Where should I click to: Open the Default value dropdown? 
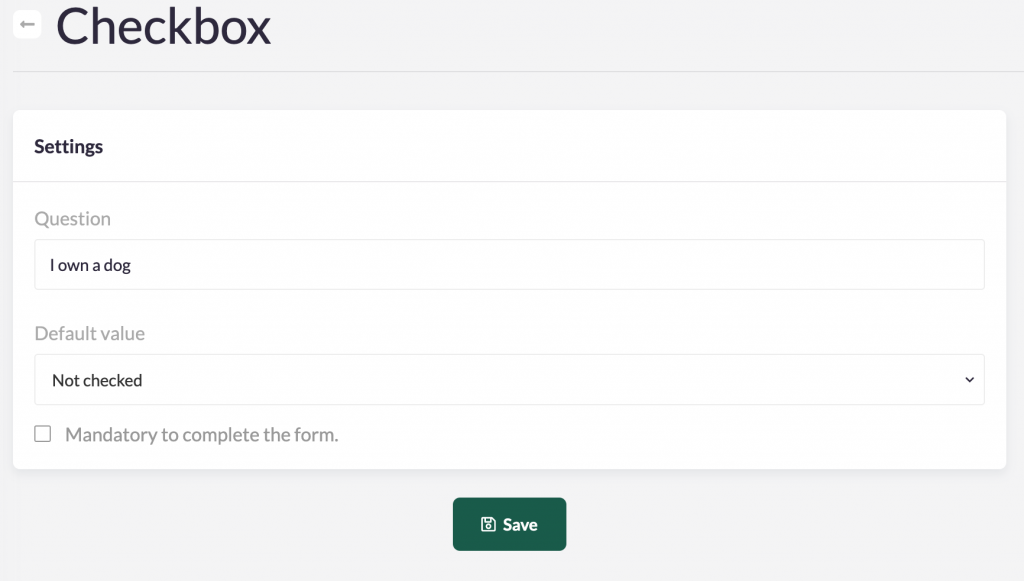coord(509,380)
